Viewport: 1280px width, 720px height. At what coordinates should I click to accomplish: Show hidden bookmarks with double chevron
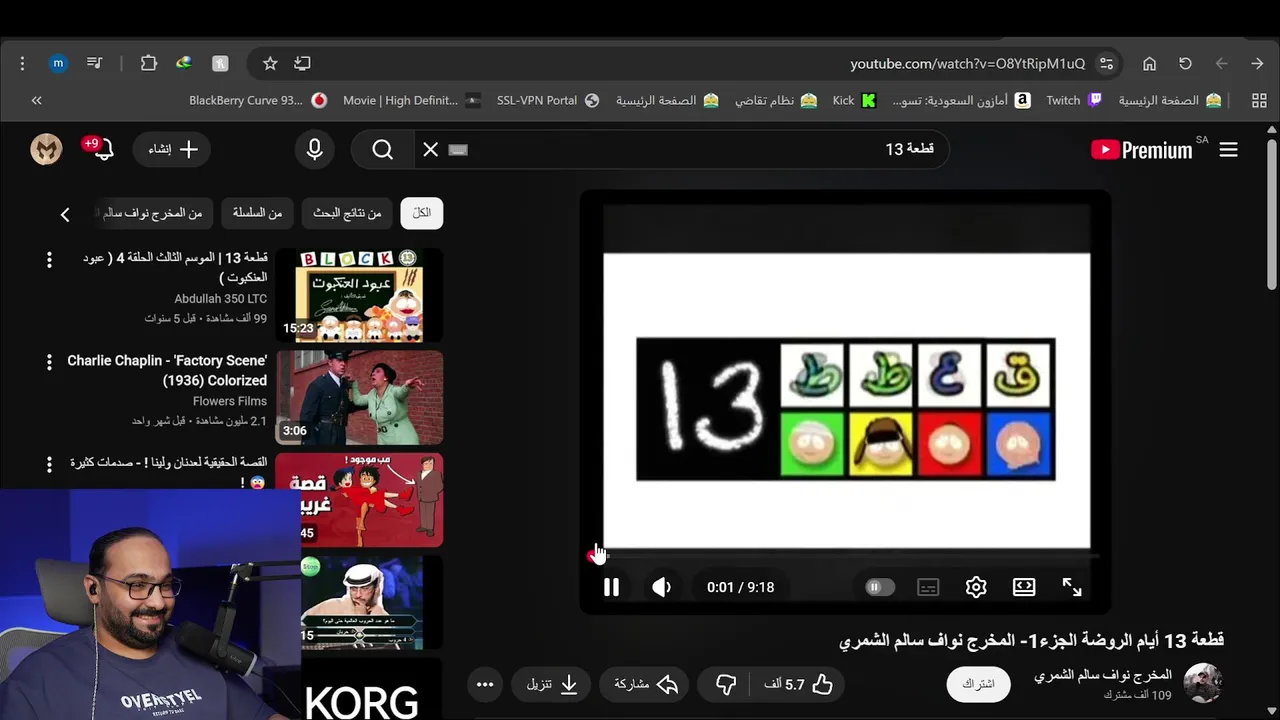(x=36, y=100)
